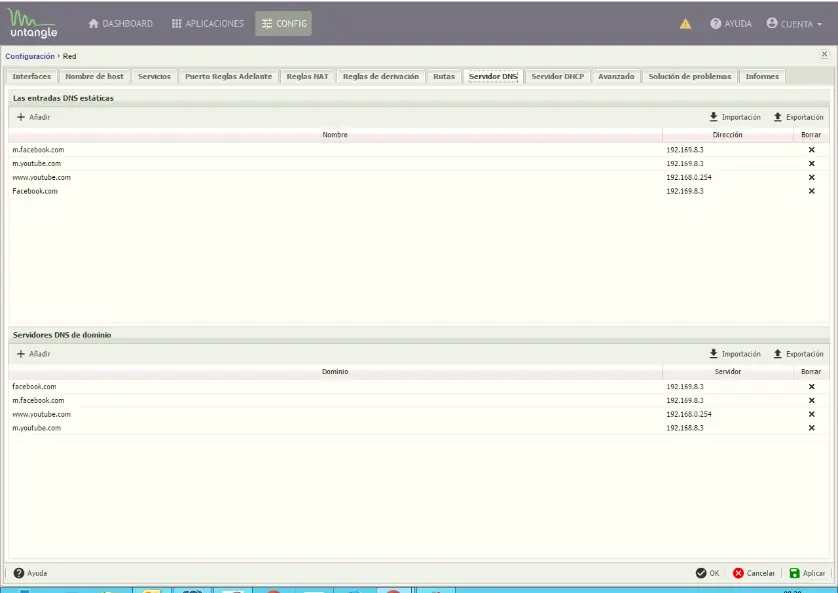This screenshot has height=593, width=838.
Task: Sort static entries by Dirección column
Action: tap(727, 135)
